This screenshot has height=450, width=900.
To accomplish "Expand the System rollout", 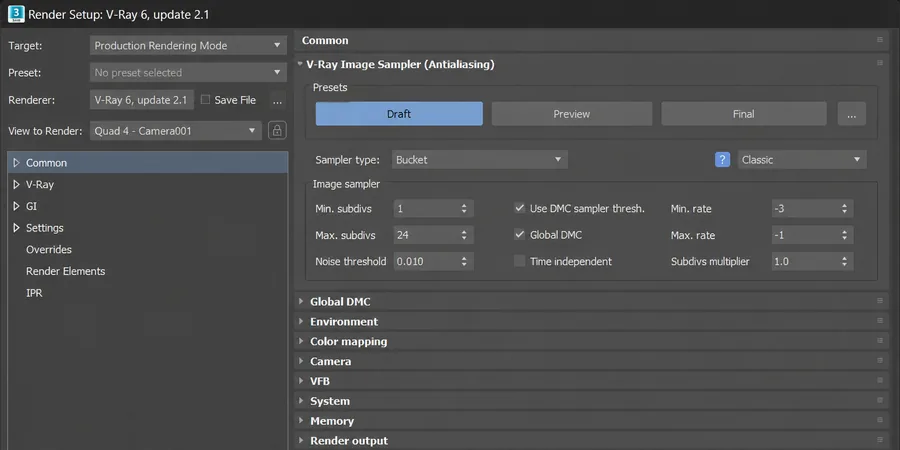I will (x=301, y=401).
